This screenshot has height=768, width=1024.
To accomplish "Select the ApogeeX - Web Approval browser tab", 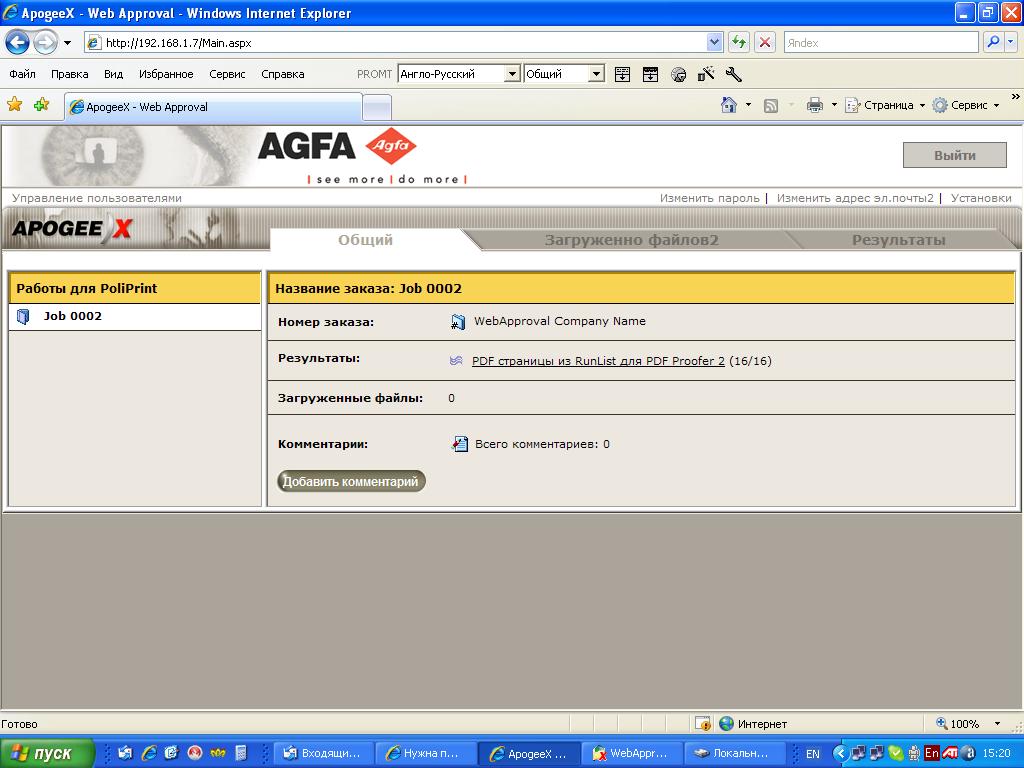I will tap(213, 106).
